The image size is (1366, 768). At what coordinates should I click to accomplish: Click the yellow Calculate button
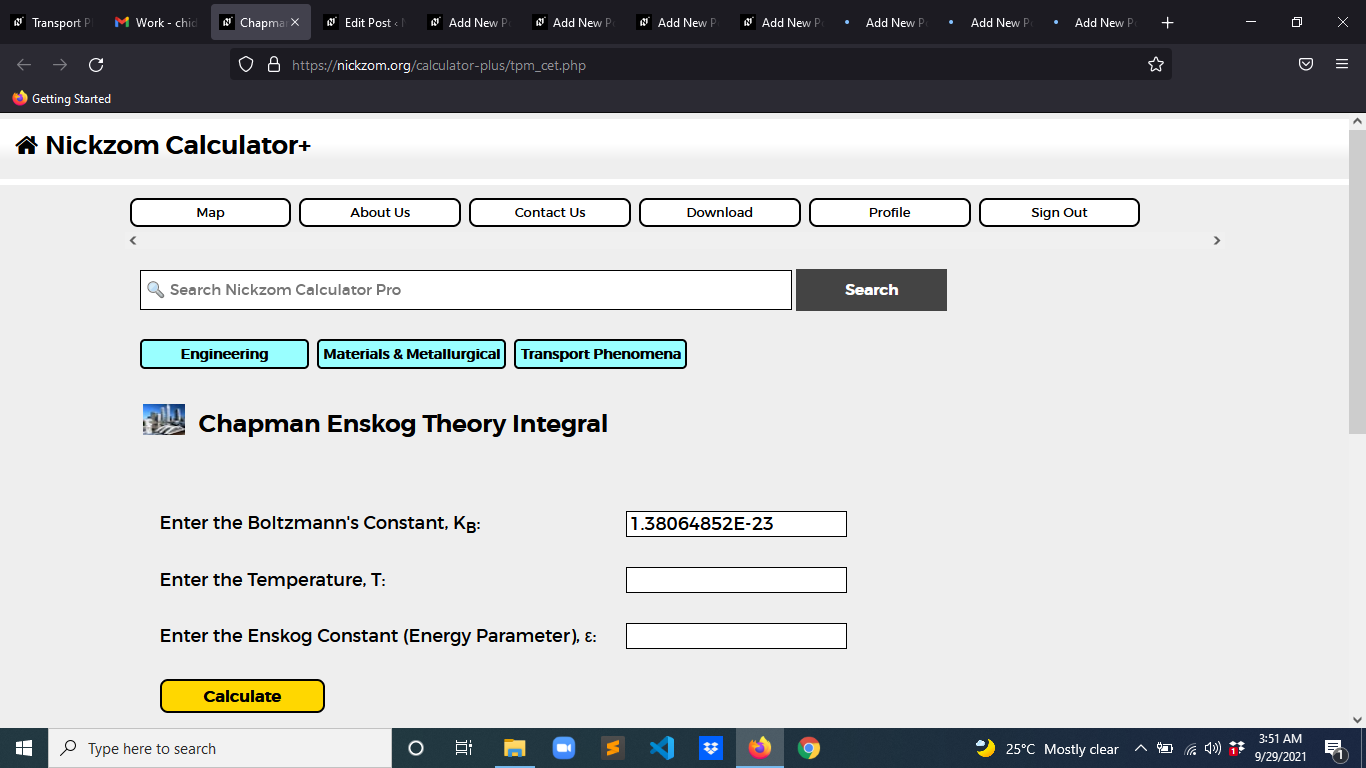[x=242, y=696]
